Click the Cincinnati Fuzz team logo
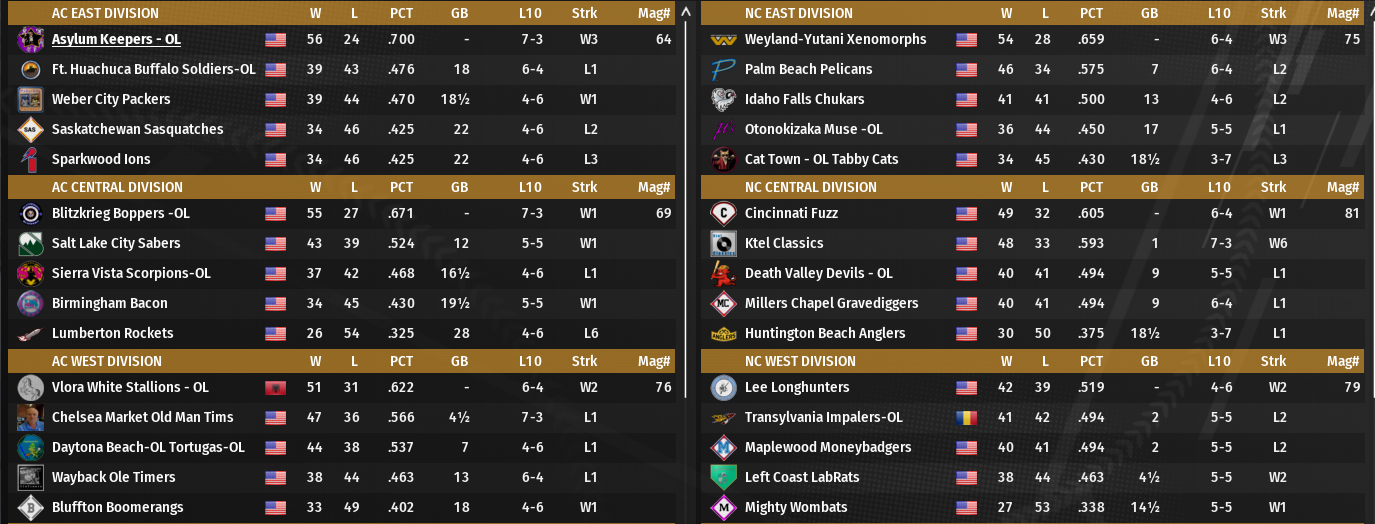 pyautogui.click(x=723, y=214)
